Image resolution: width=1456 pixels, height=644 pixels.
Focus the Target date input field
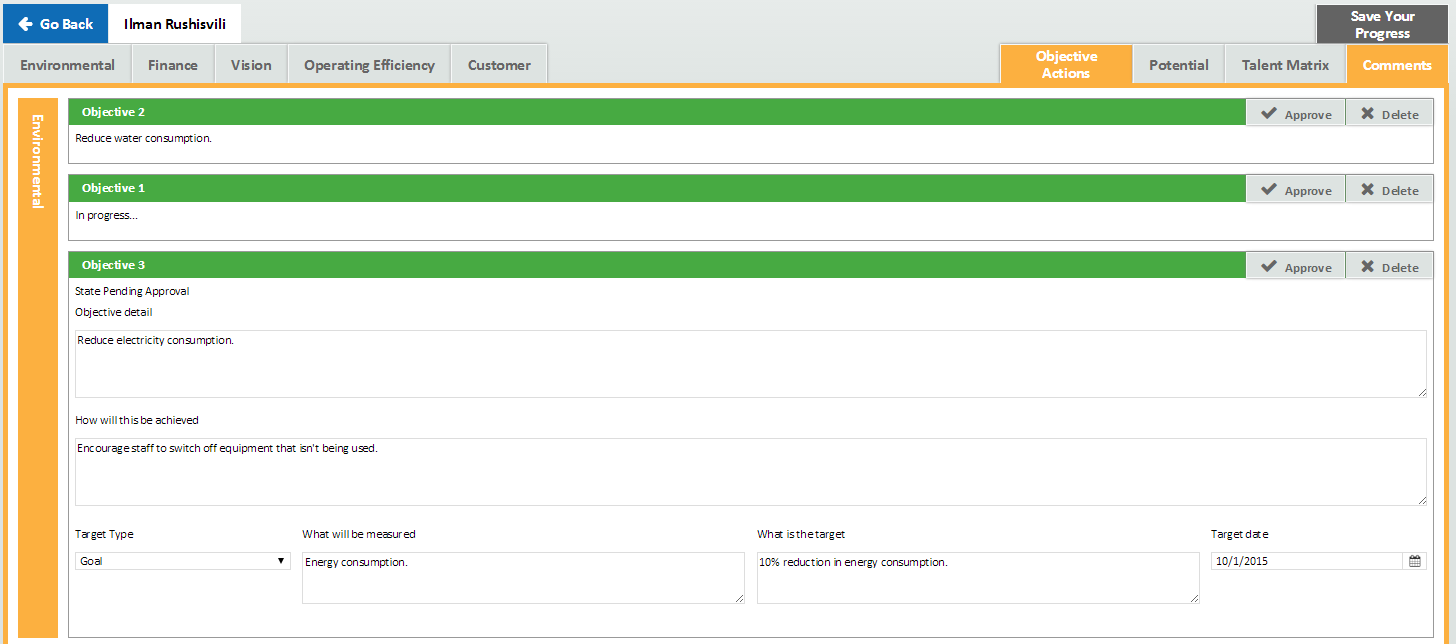[x=1305, y=561]
